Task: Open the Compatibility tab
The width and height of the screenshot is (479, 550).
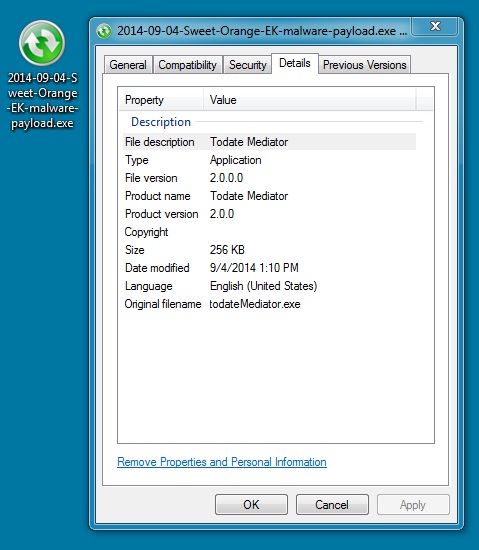Action: tap(188, 65)
